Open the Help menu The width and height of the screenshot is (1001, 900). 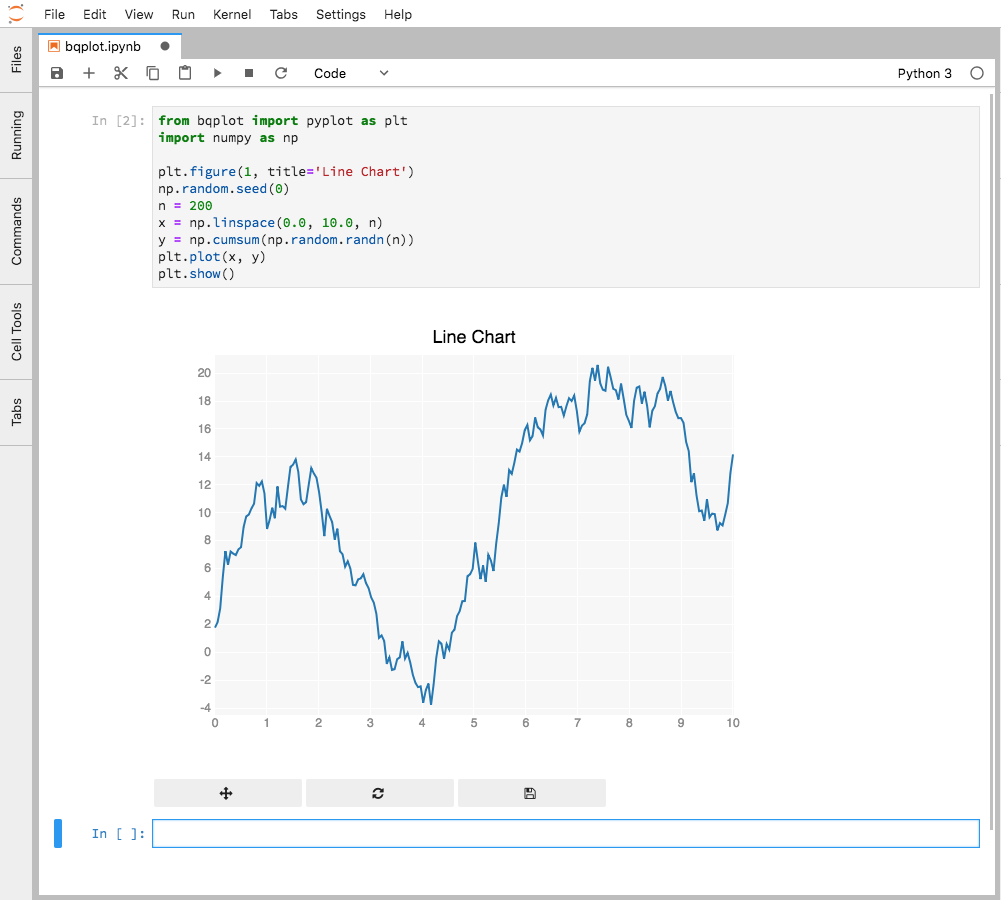coord(398,14)
